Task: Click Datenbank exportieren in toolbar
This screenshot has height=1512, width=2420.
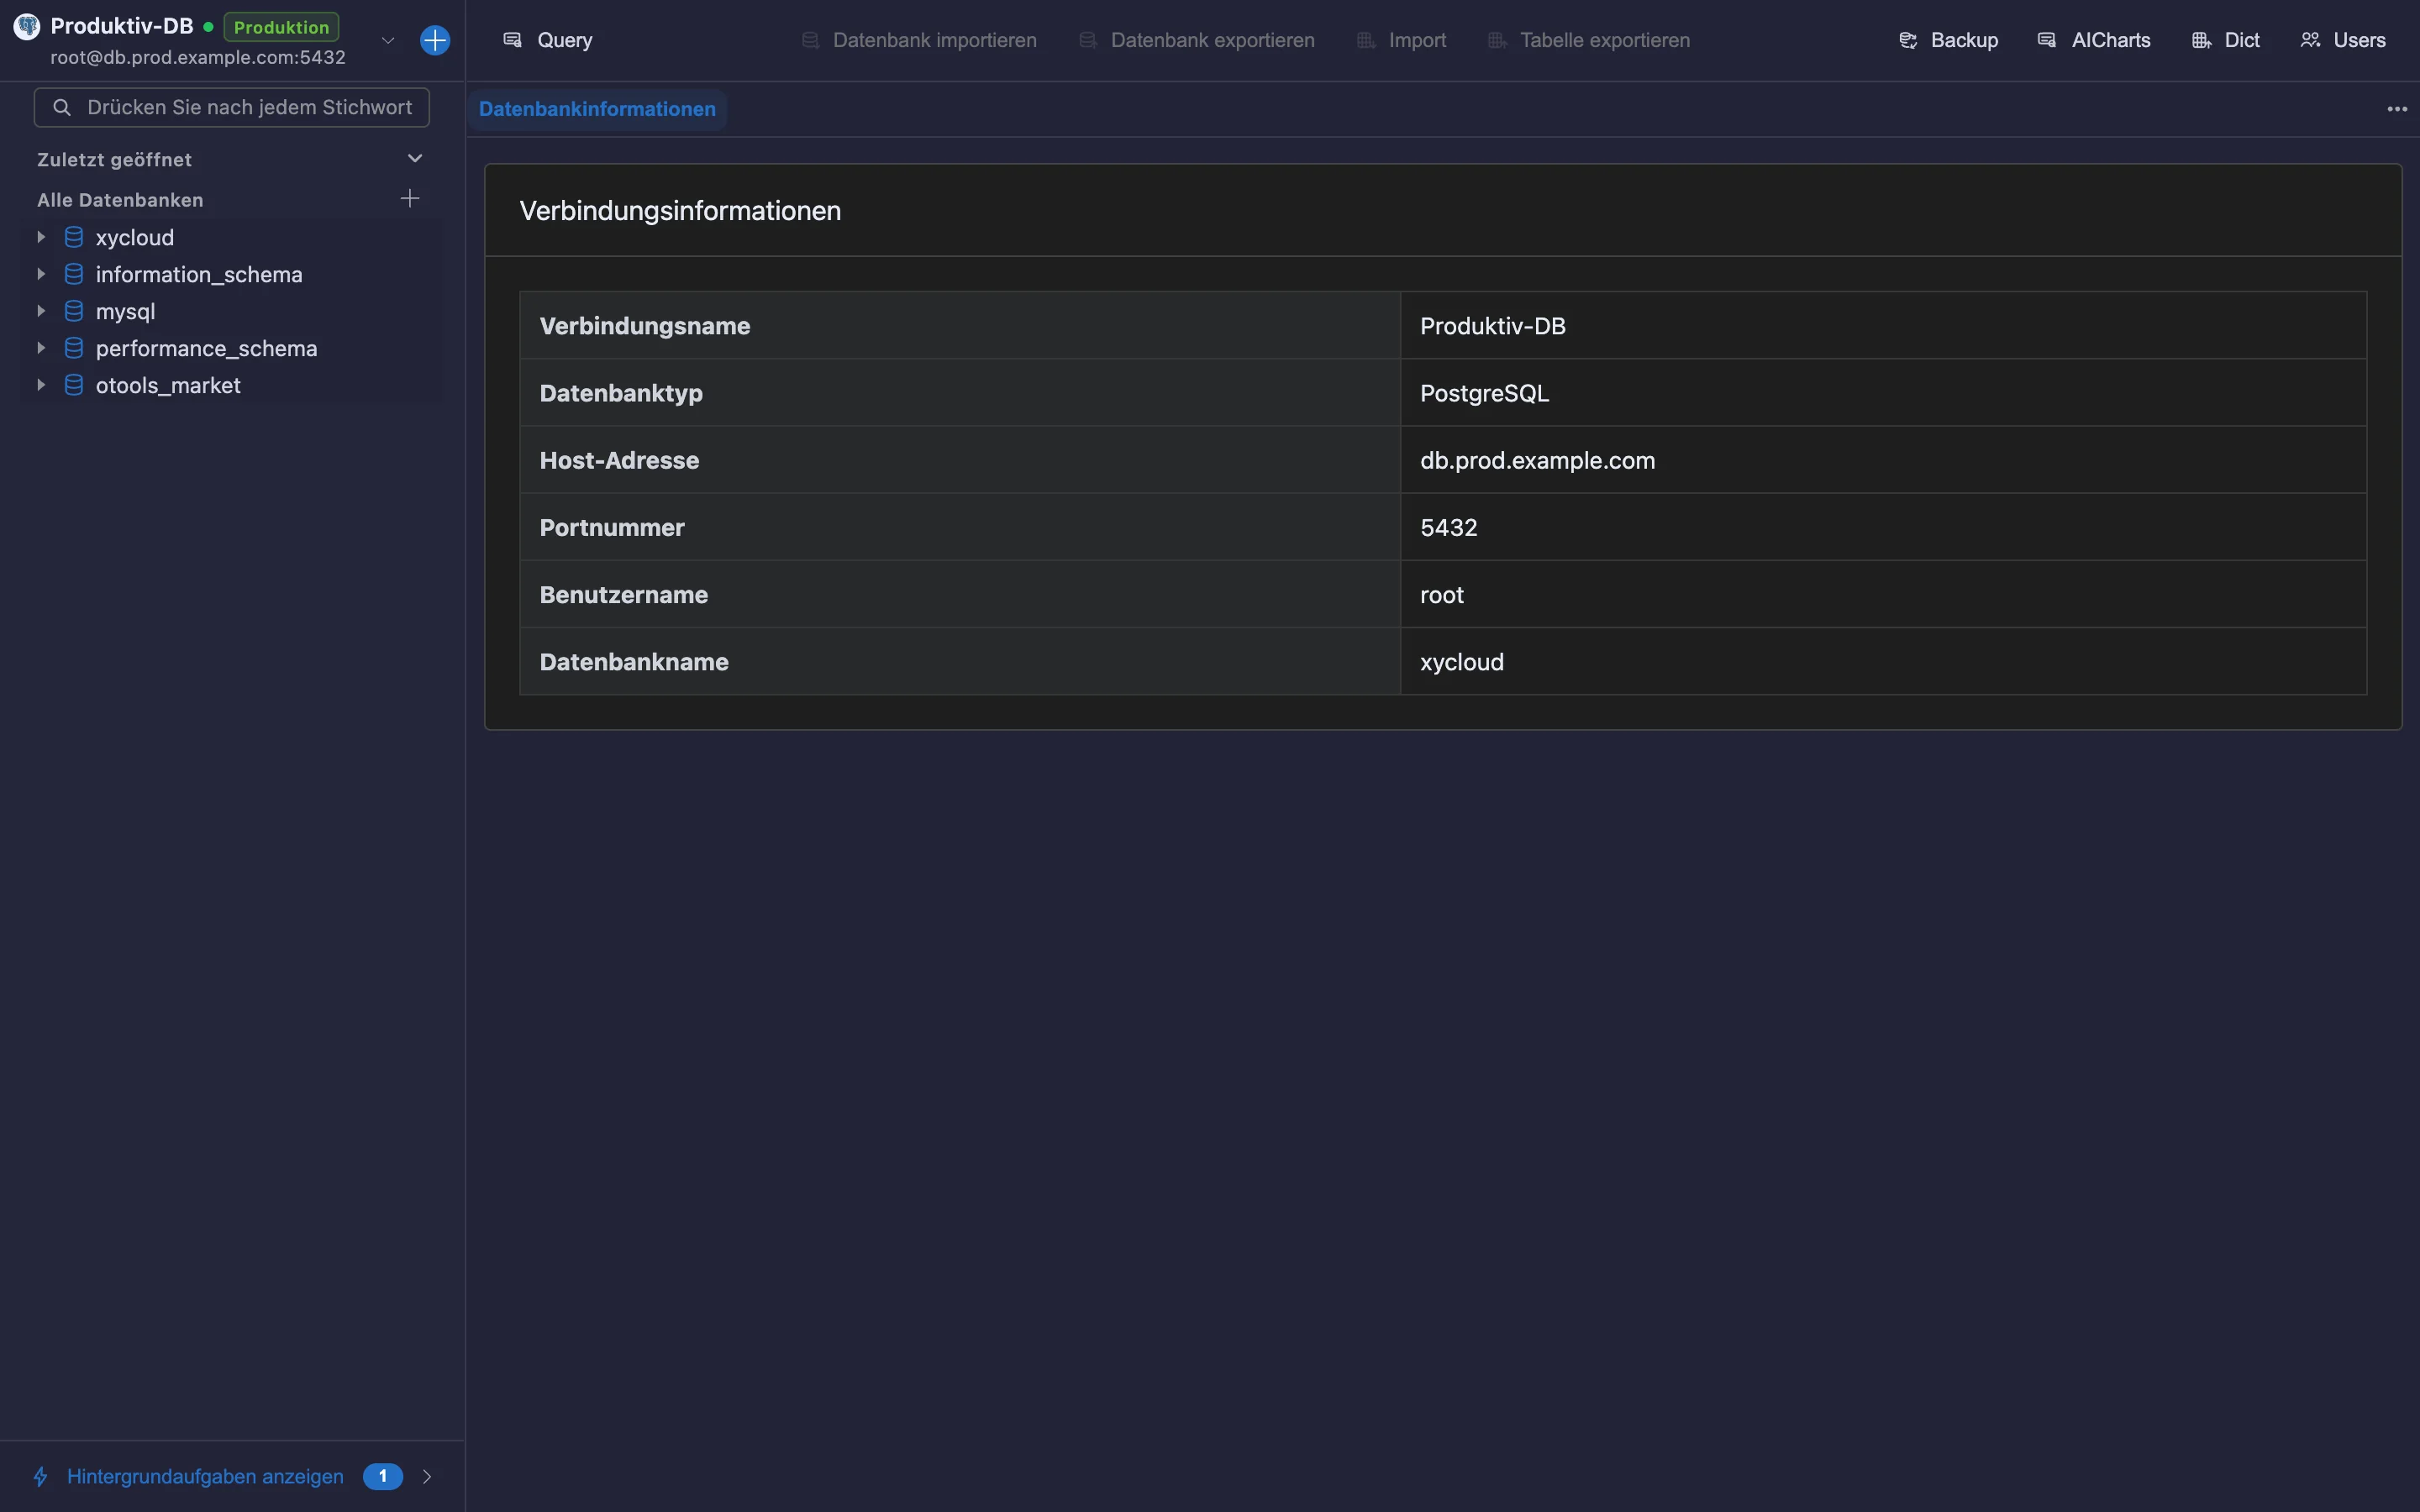Action: click(x=1197, y=40)
